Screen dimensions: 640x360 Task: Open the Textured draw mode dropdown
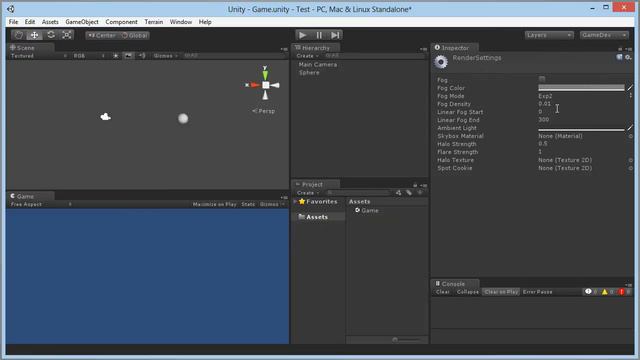point(38,56)
